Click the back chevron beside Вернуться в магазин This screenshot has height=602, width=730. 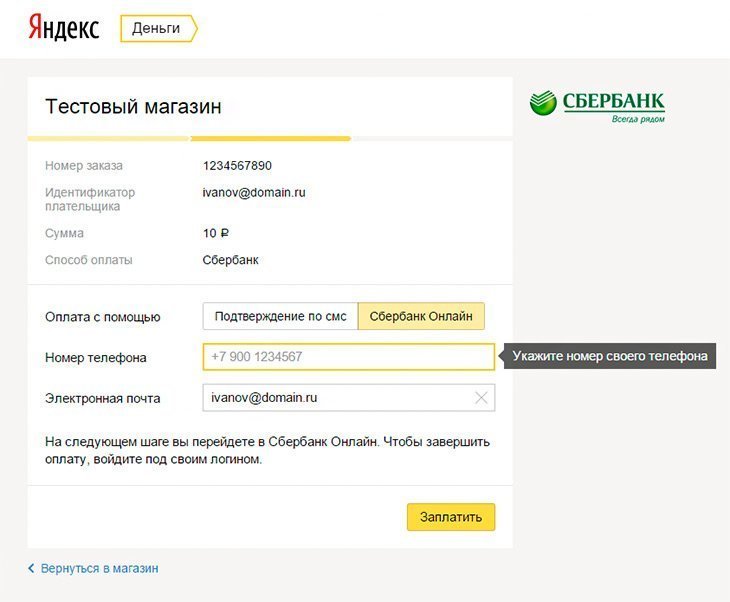[x=31, y=568]
